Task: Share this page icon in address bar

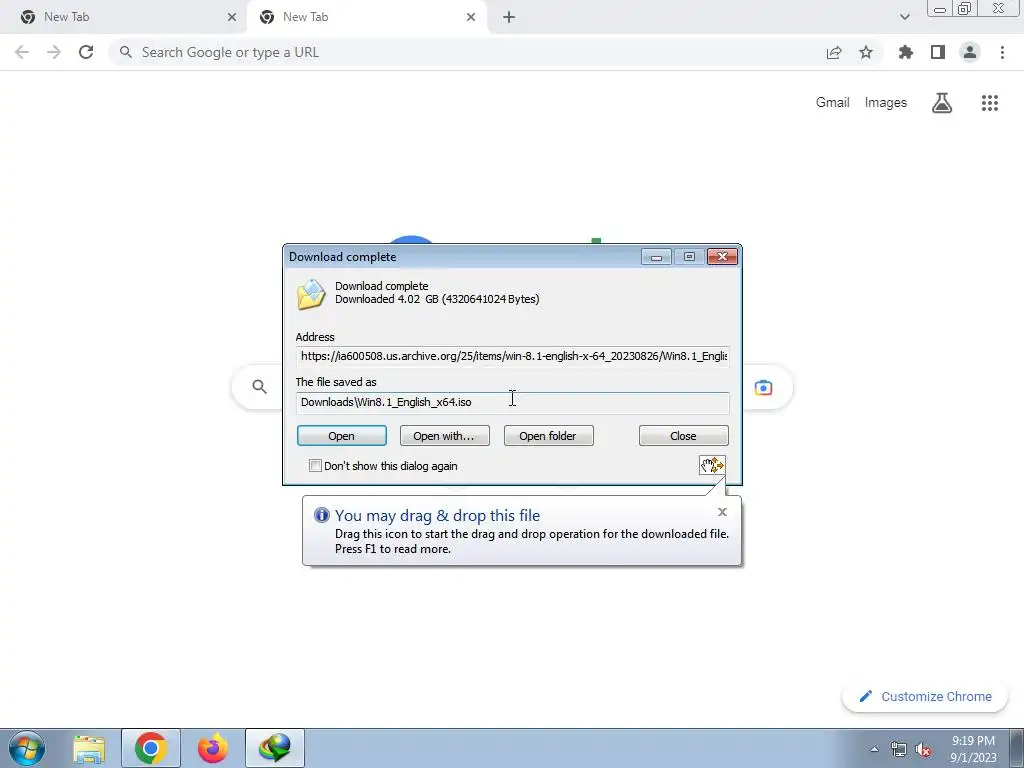Action: 833,52
